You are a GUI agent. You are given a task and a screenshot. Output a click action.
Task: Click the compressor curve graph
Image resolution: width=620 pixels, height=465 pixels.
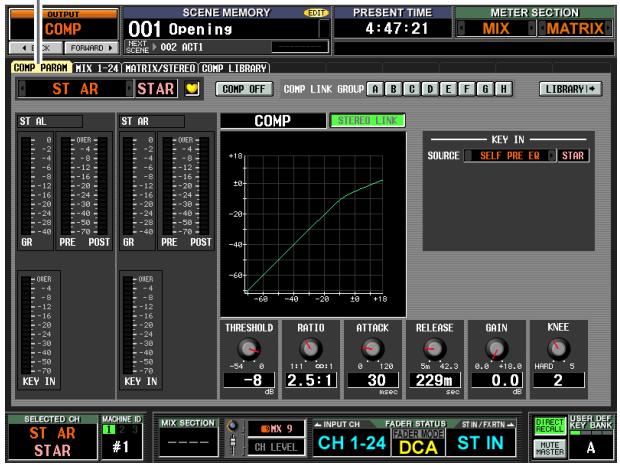point(313,224)
